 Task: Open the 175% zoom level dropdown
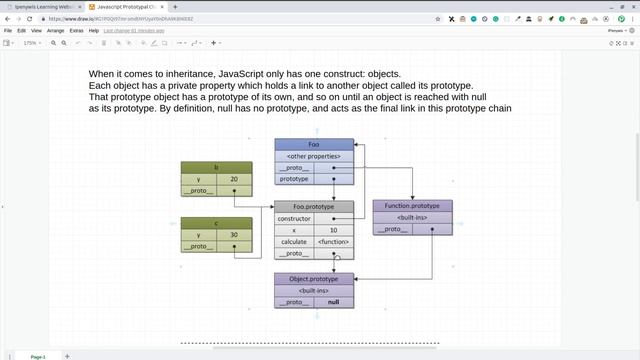click(32, 43)
